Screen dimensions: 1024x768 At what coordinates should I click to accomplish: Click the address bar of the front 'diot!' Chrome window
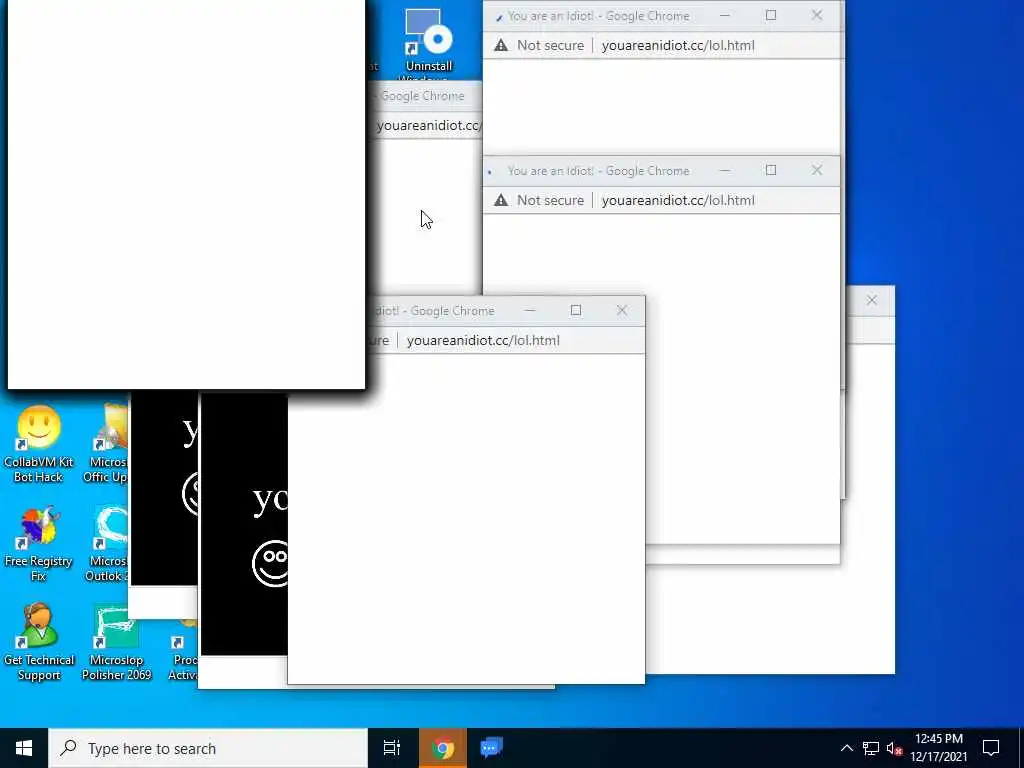click(483, 340)
